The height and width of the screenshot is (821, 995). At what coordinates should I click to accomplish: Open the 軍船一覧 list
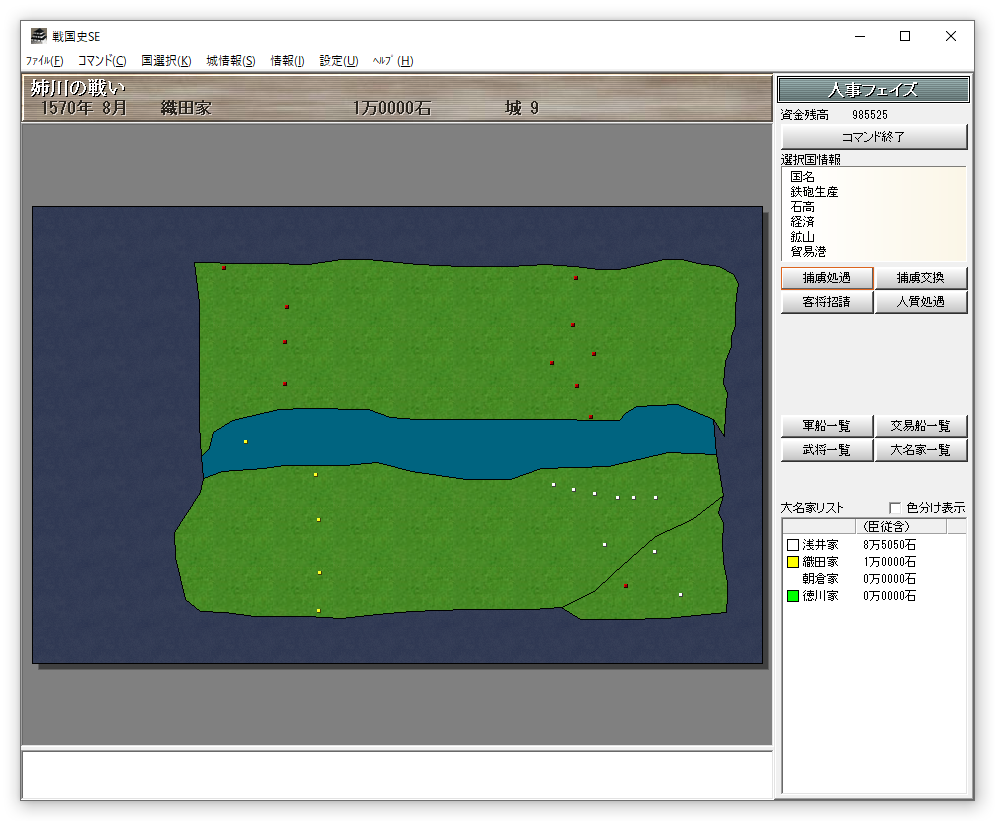point(827,427)
